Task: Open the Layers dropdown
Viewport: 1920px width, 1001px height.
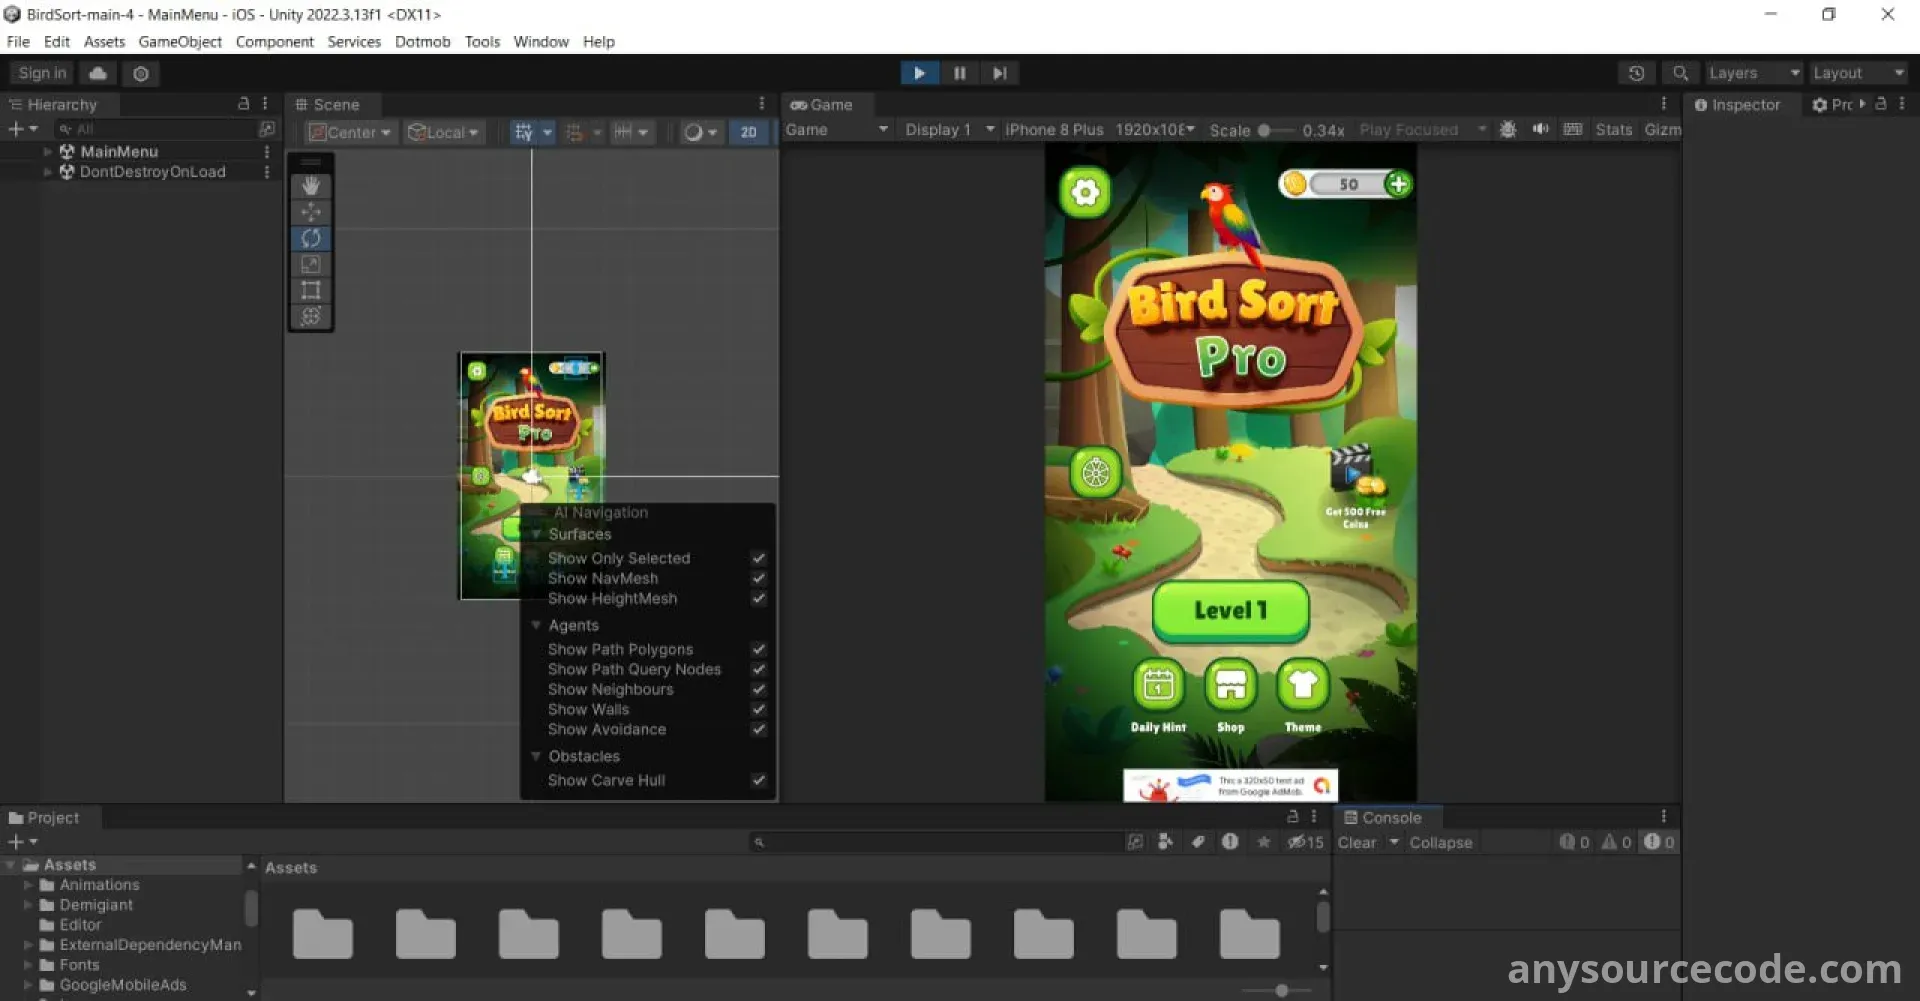Action: (x=1753, y=73)
